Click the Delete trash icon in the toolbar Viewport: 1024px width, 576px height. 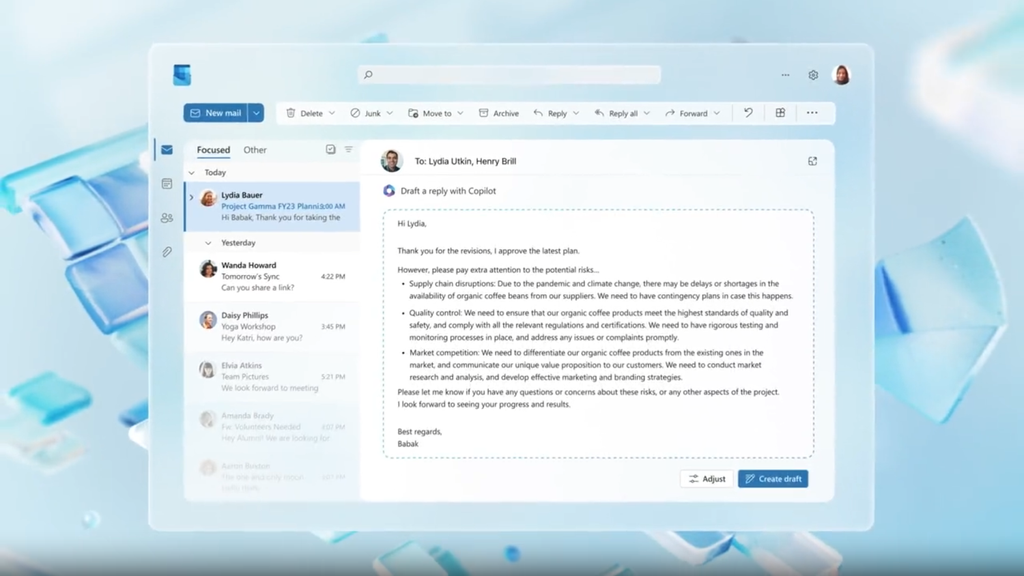pyautogui.click(x=290, y=113)
